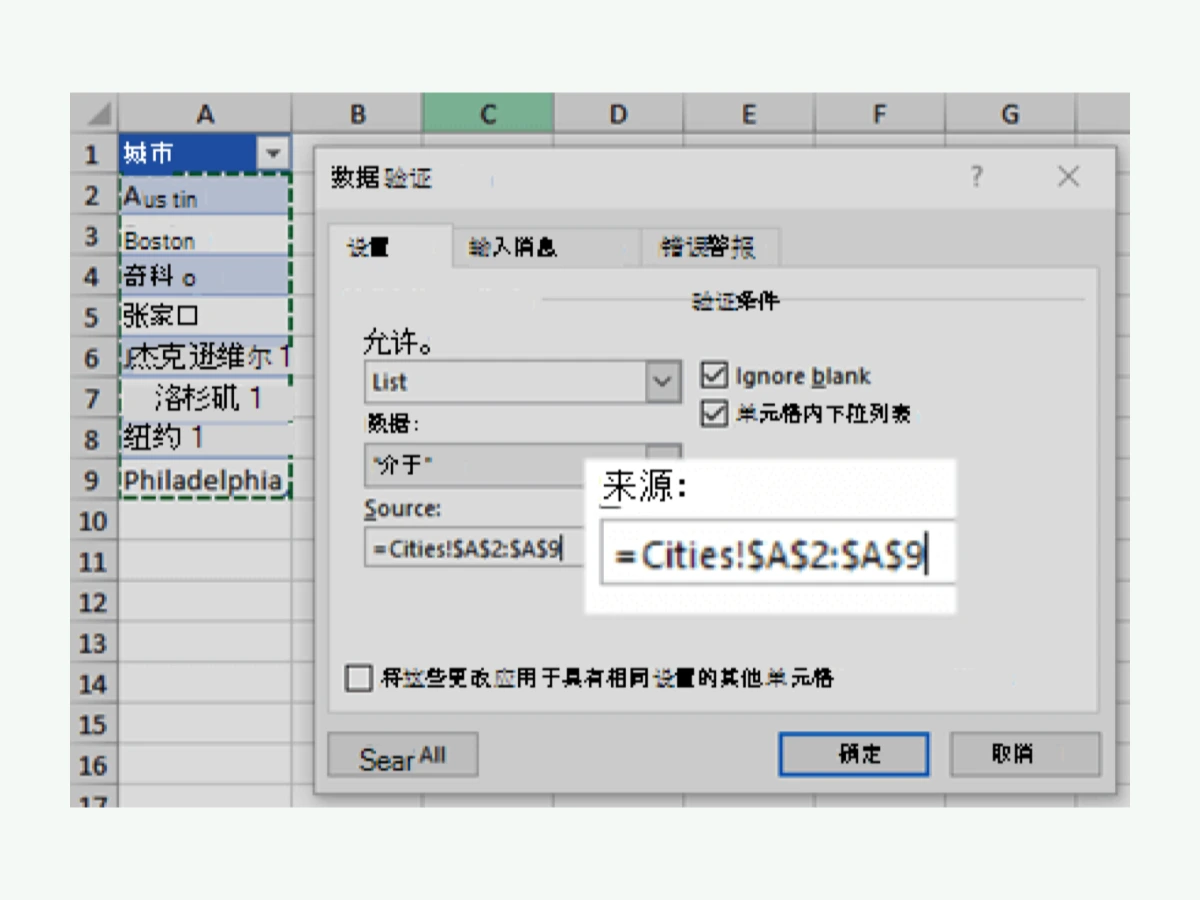This screenshot has width=1200, height=900.
Task: Select the Philadelphia cell
Action: 205,479
